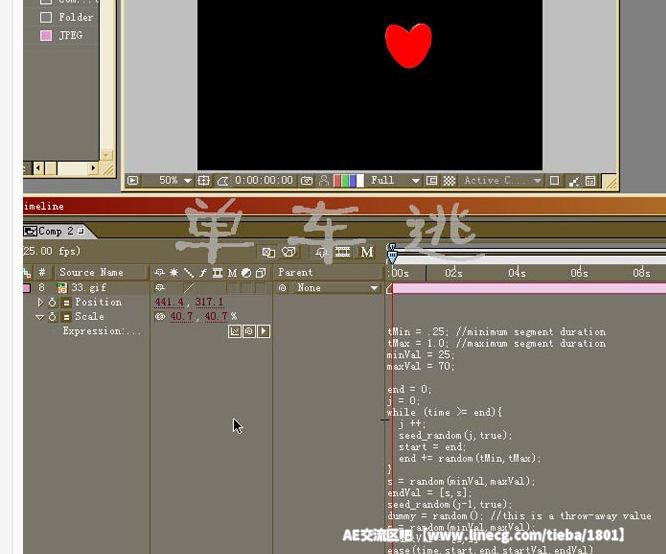Click the first Scale value 40.7

[181, 317]
